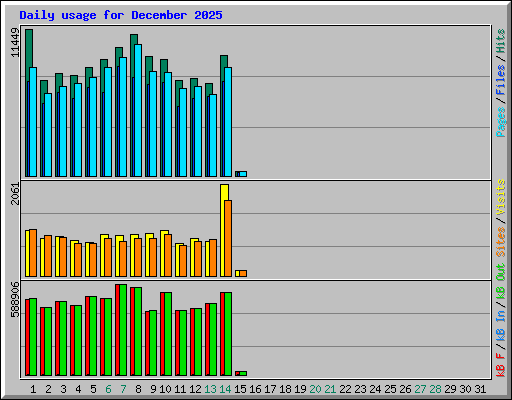Click day 17 on the x-axis
512x400 pixels.
(270, 389)
